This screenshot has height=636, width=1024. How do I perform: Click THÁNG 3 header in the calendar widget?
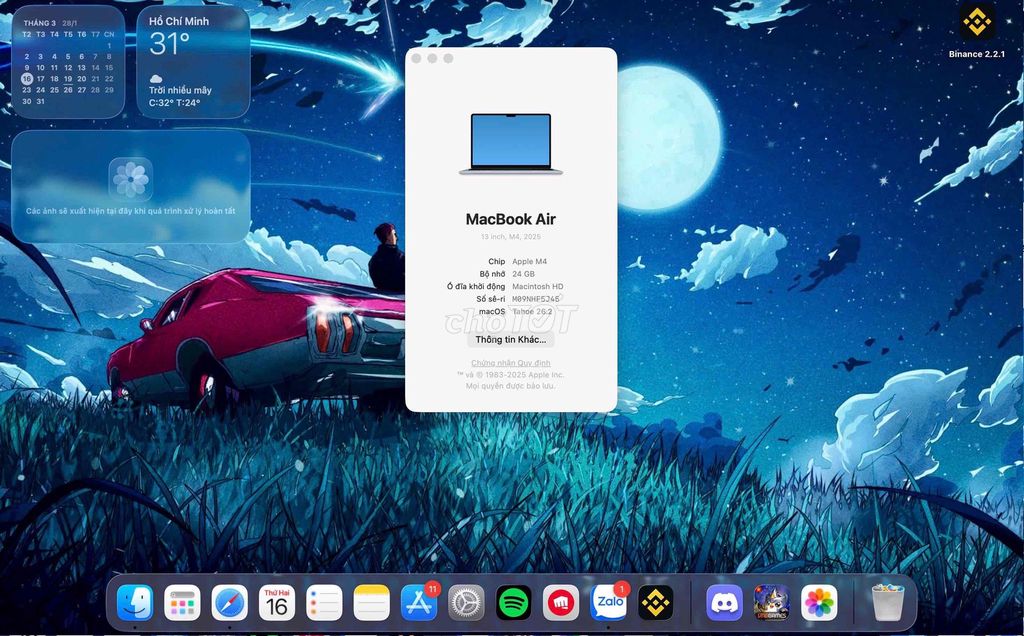[40, 23]
